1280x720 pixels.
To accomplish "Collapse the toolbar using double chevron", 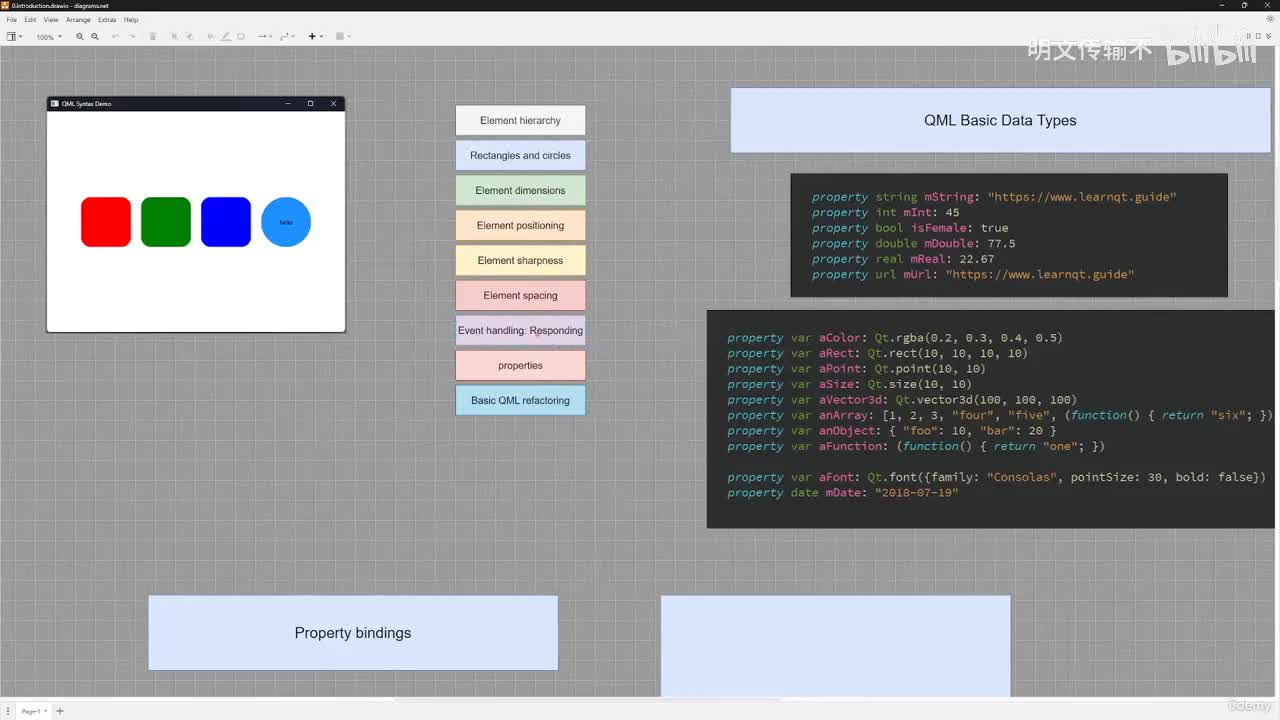I will click(x=1268, y=37).
